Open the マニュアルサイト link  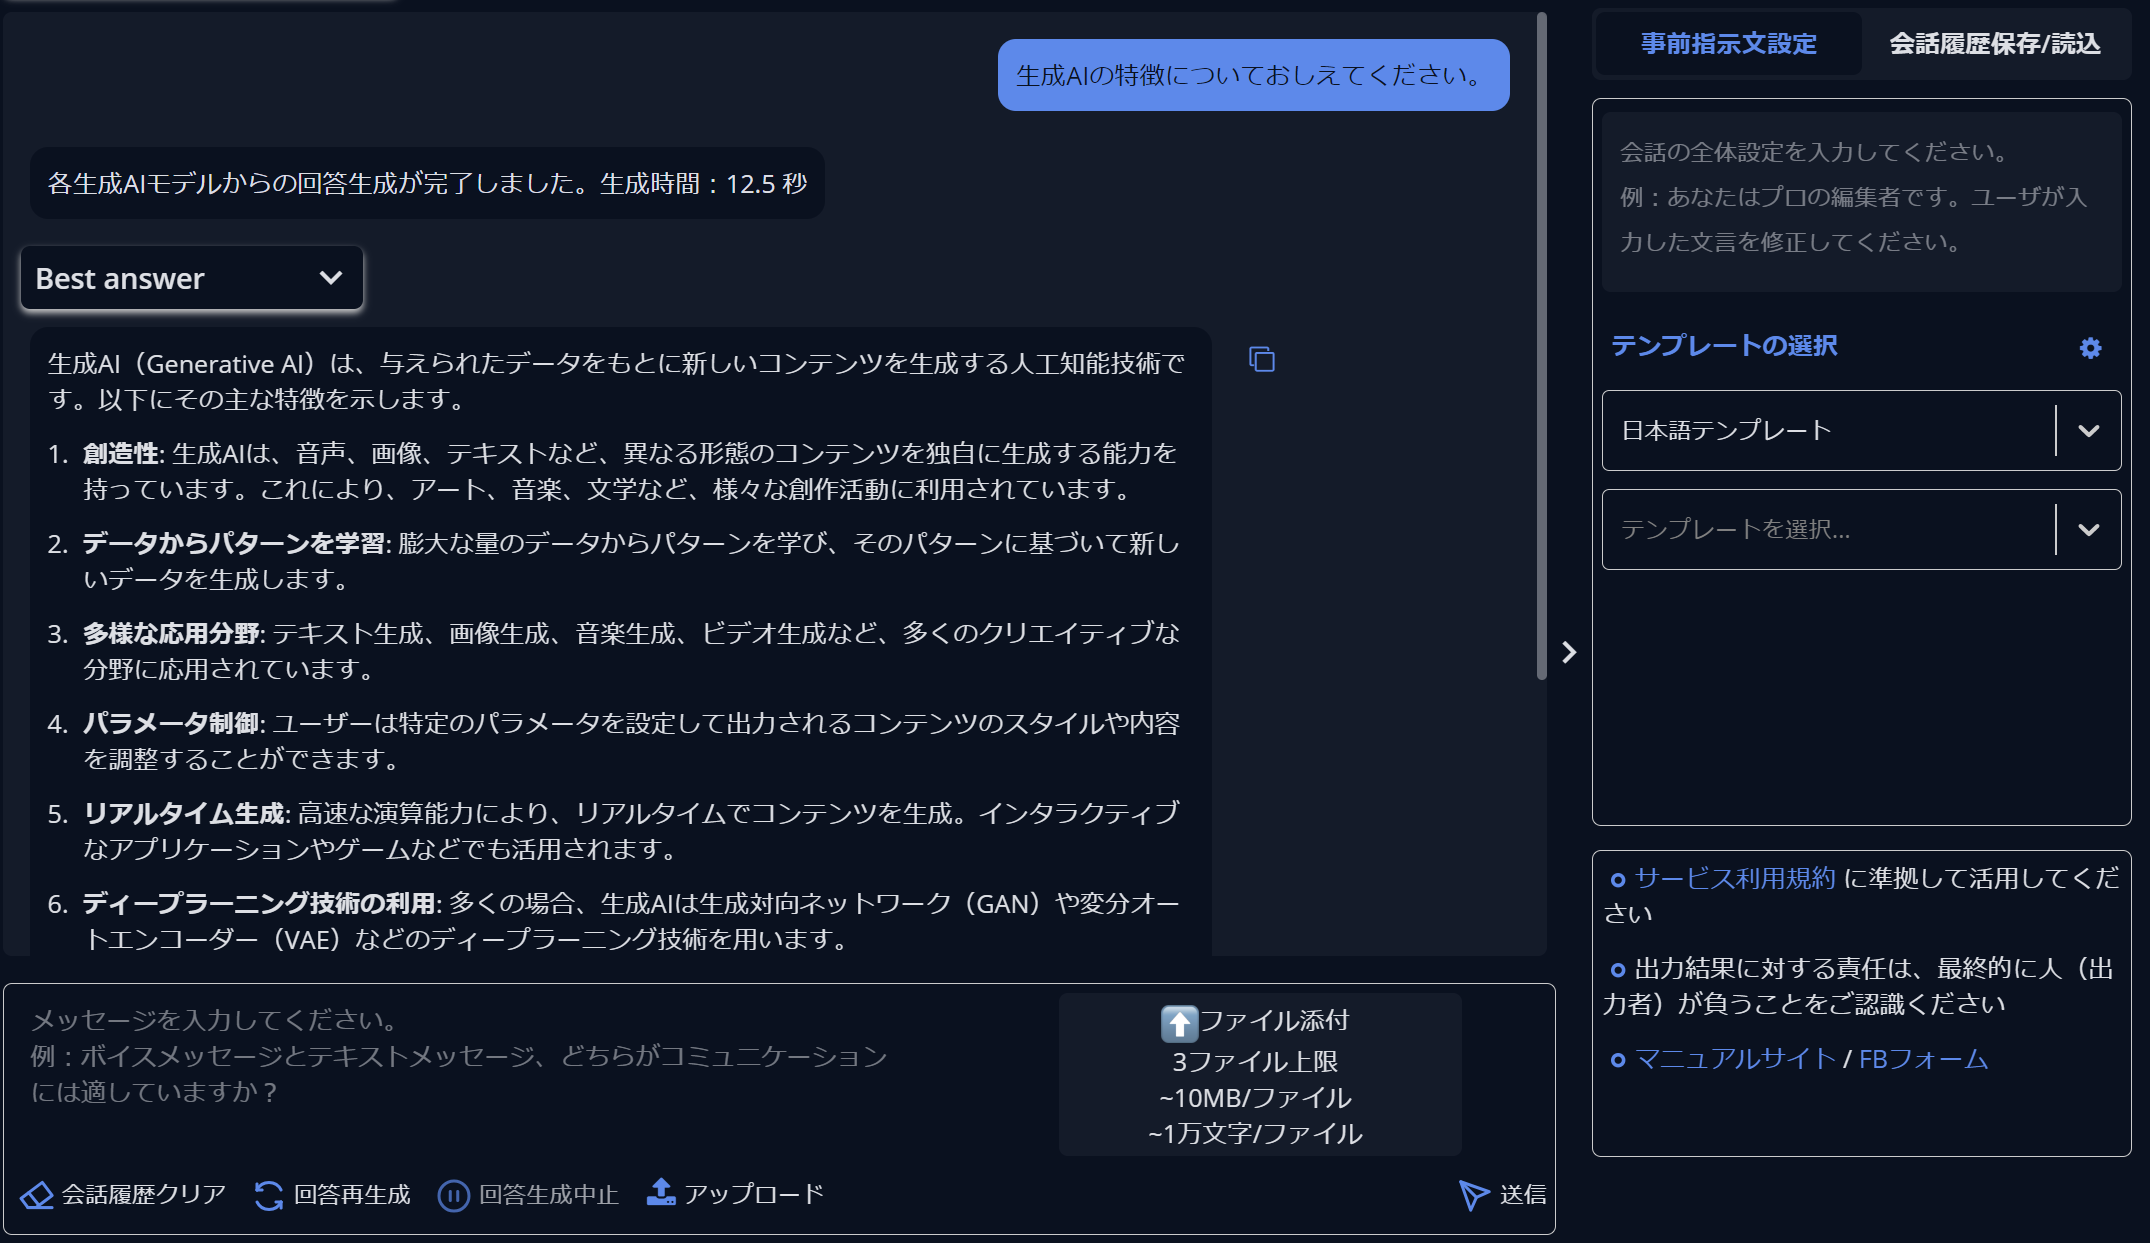coord(1735,1059)
